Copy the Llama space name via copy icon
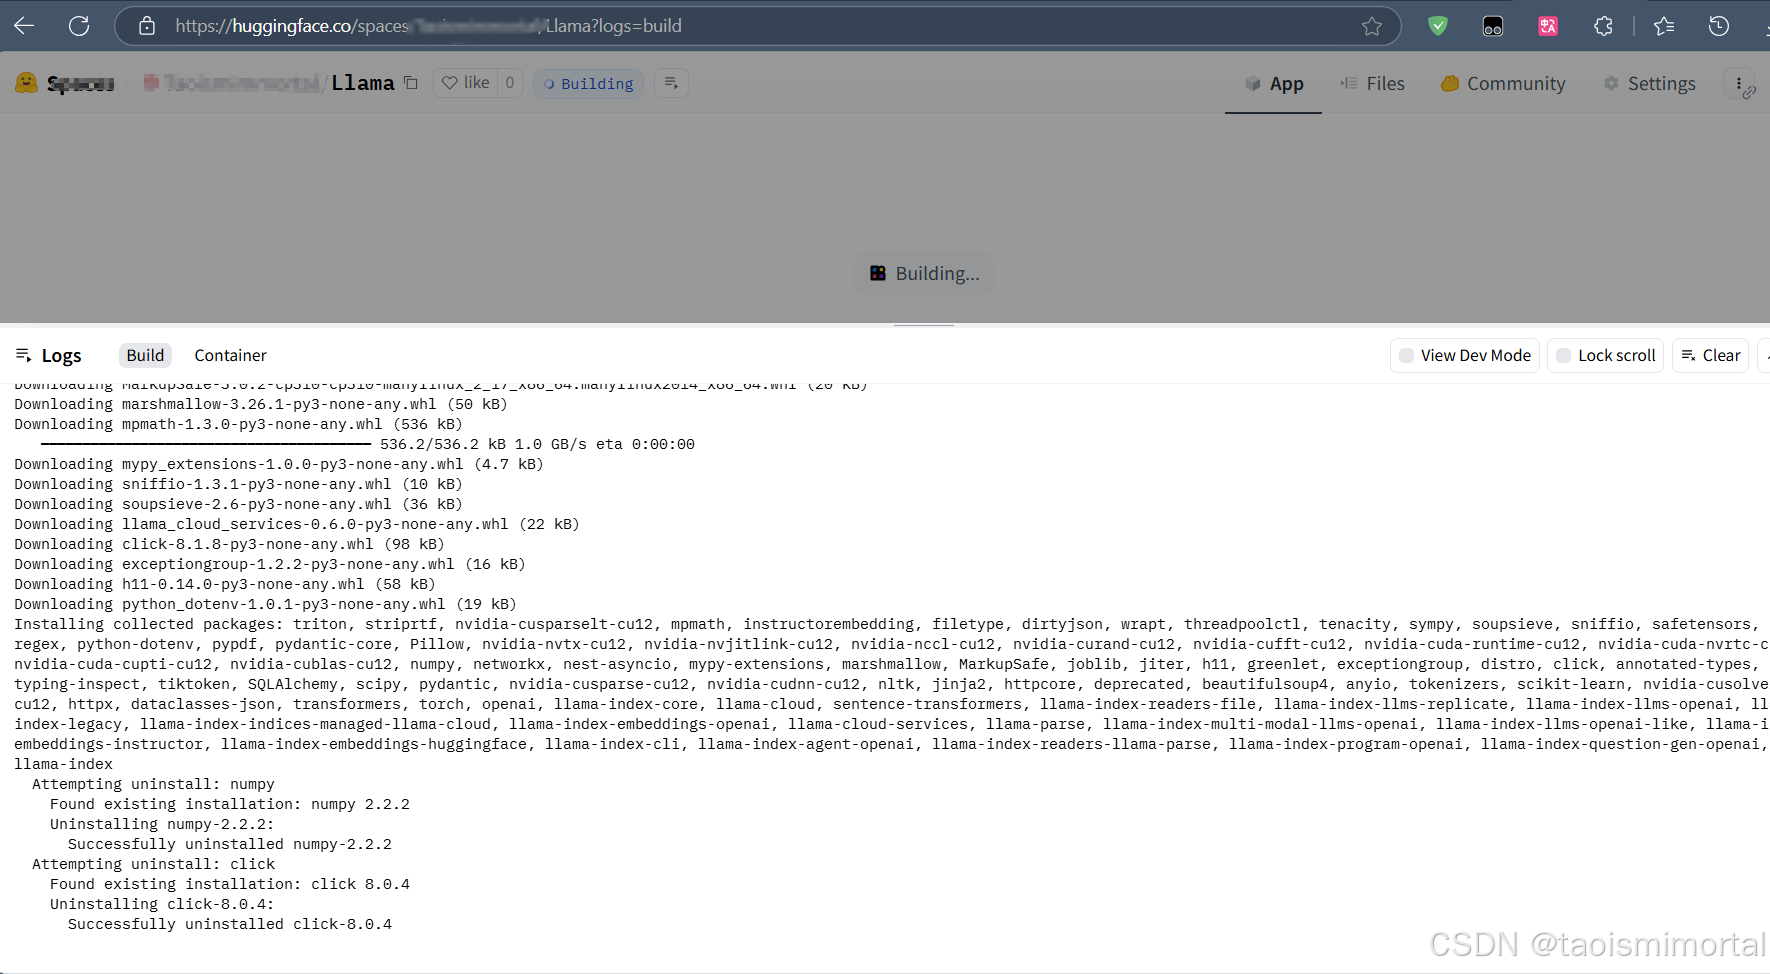The height and width of the screenshot is (974, 1770). click(x=411, y=83)
